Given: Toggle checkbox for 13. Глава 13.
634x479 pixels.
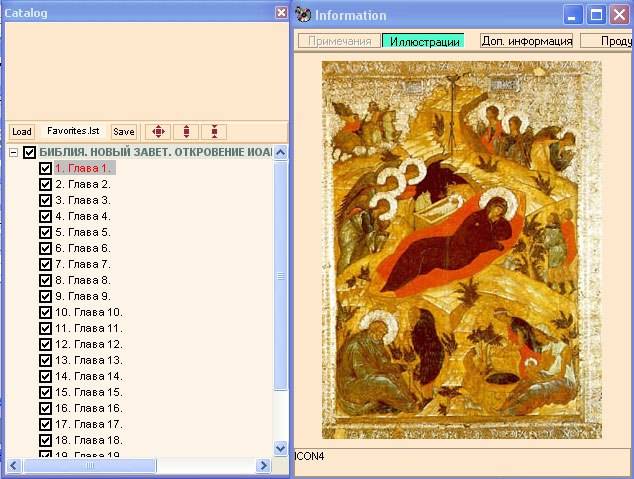Looking at the screenshot, I should pyautogui.click(x=45, y=360).
